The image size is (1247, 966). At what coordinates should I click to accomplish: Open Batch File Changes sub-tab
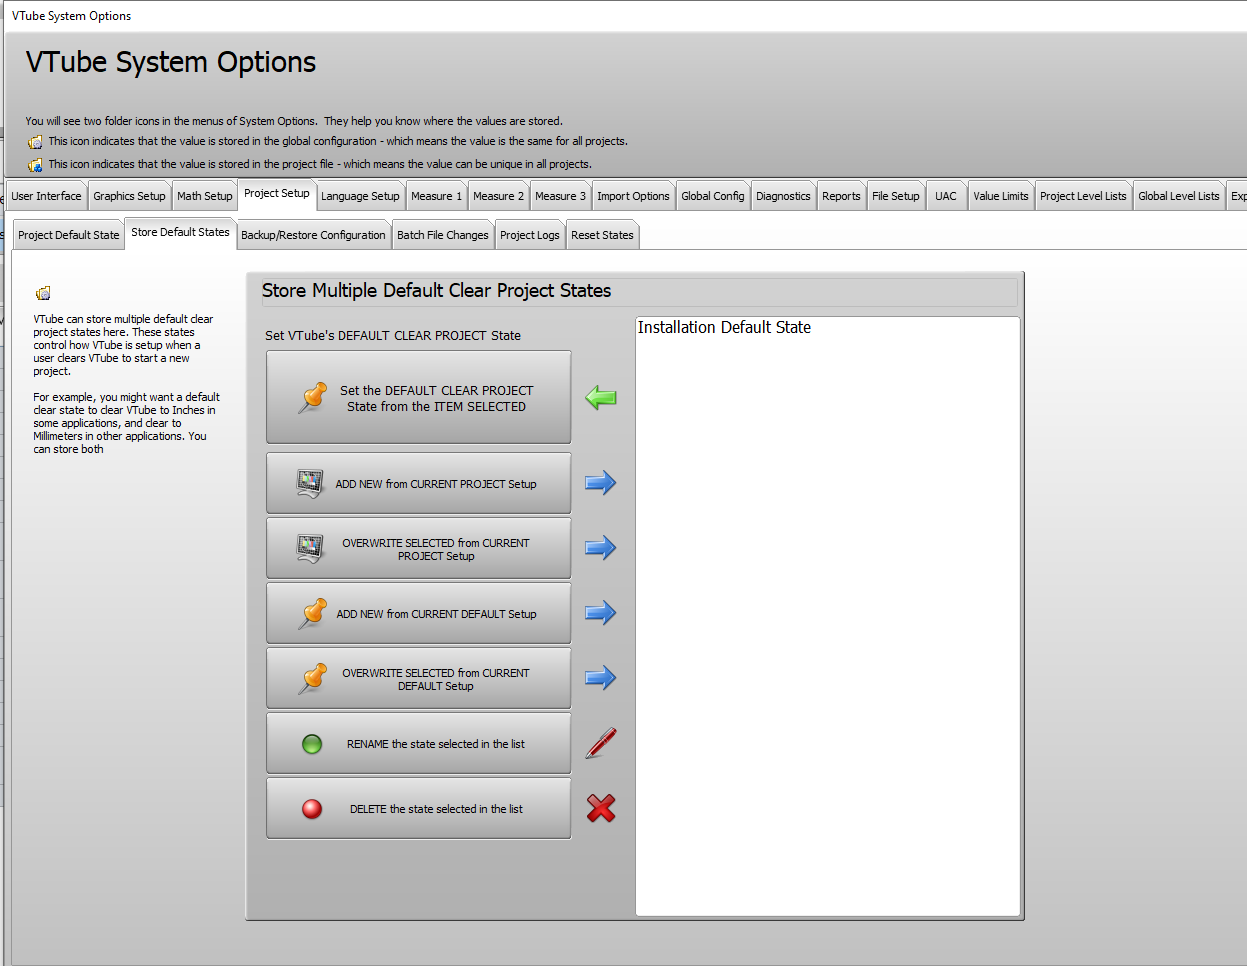pyautogui.click(x=442, y=235)
